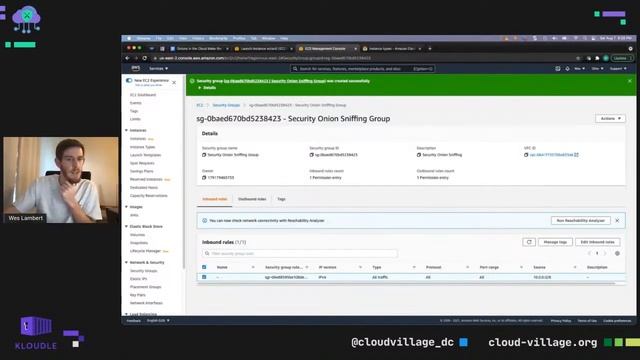The width and height of the screenshot is (640, 360).
Task: Open a new browser tab with plus button
Action: (x=430, y=49)
